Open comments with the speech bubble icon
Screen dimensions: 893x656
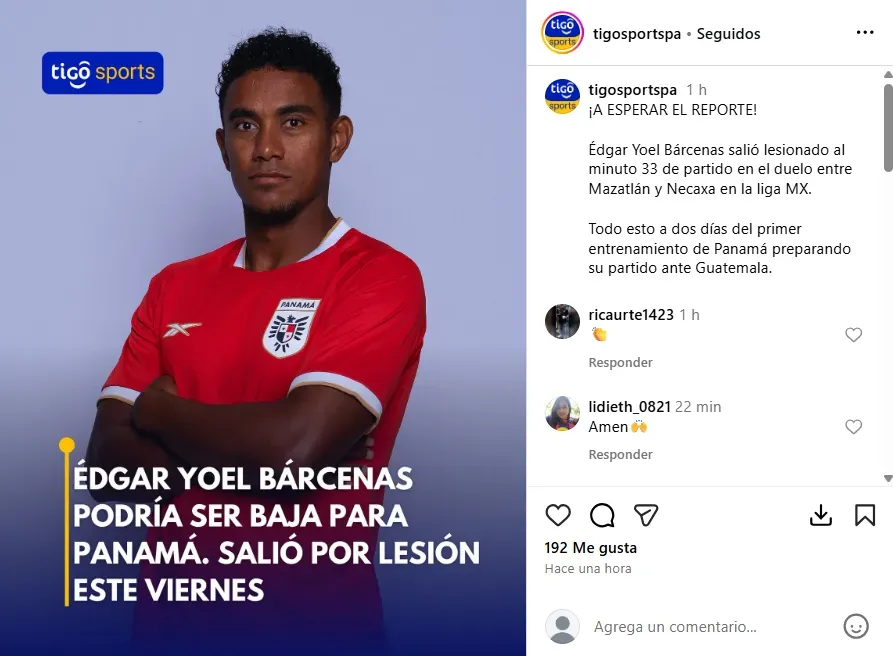click(x=602, y=516)
